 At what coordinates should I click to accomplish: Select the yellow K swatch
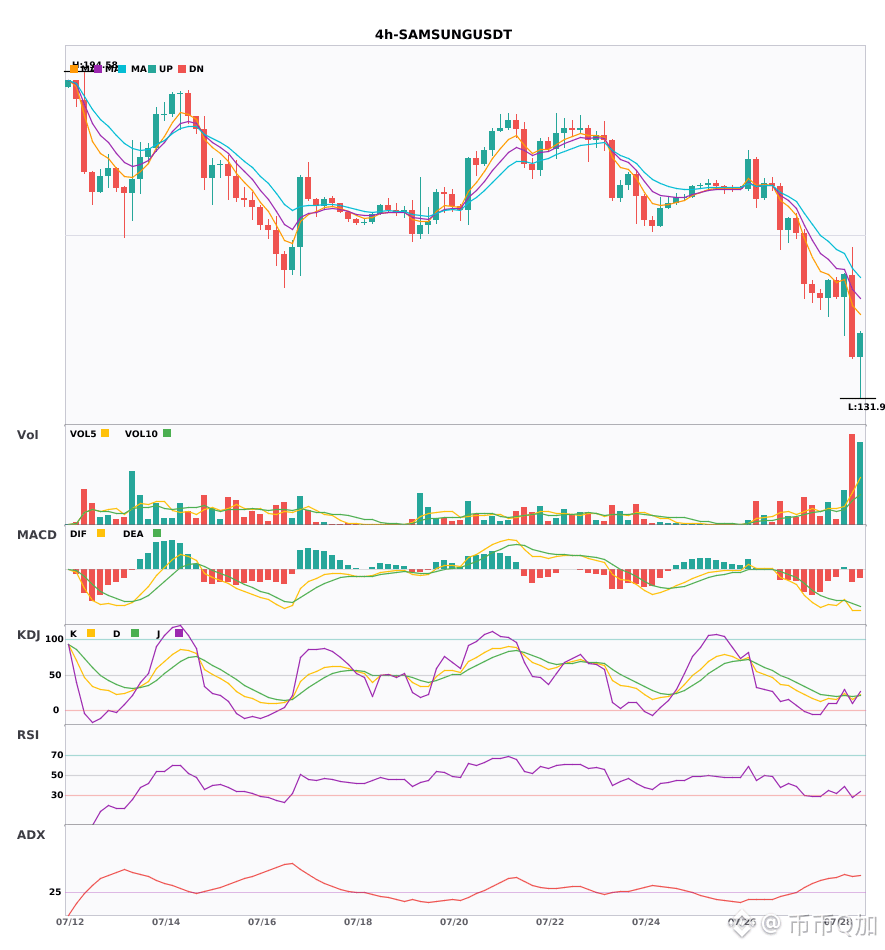(91, 633)
